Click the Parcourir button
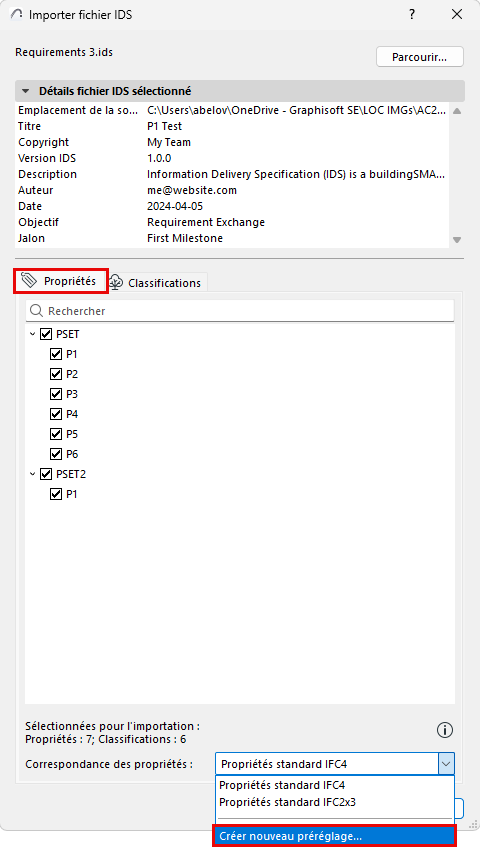Image resolution: width=480 pixels, height=853 pixels. 420,57
